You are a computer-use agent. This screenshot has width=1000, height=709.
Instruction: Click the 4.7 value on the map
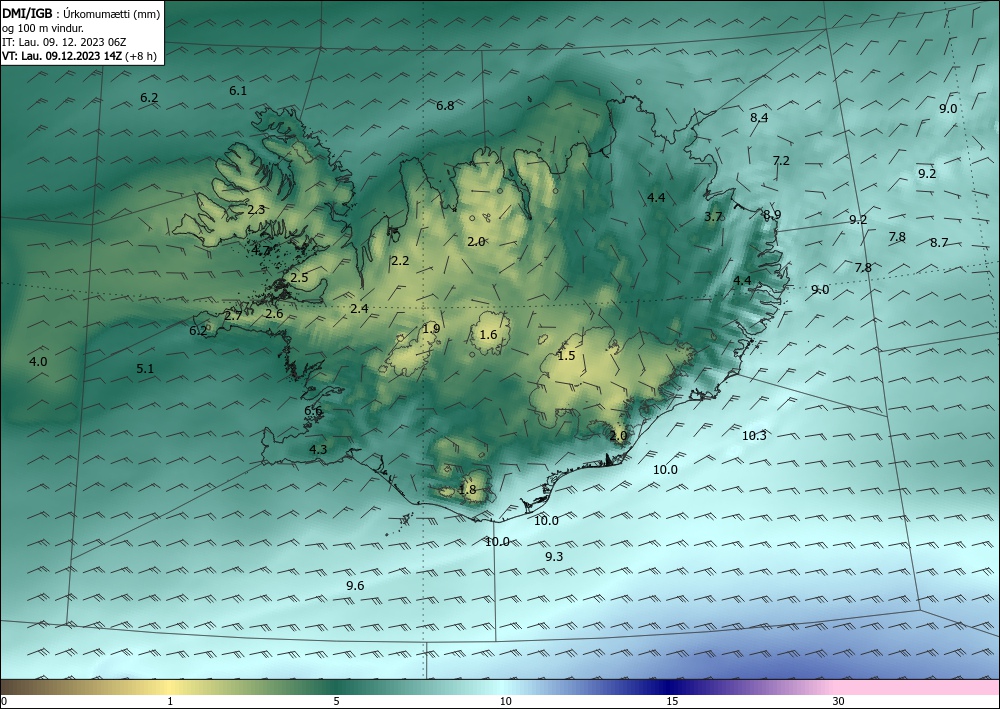pos(260,251)
